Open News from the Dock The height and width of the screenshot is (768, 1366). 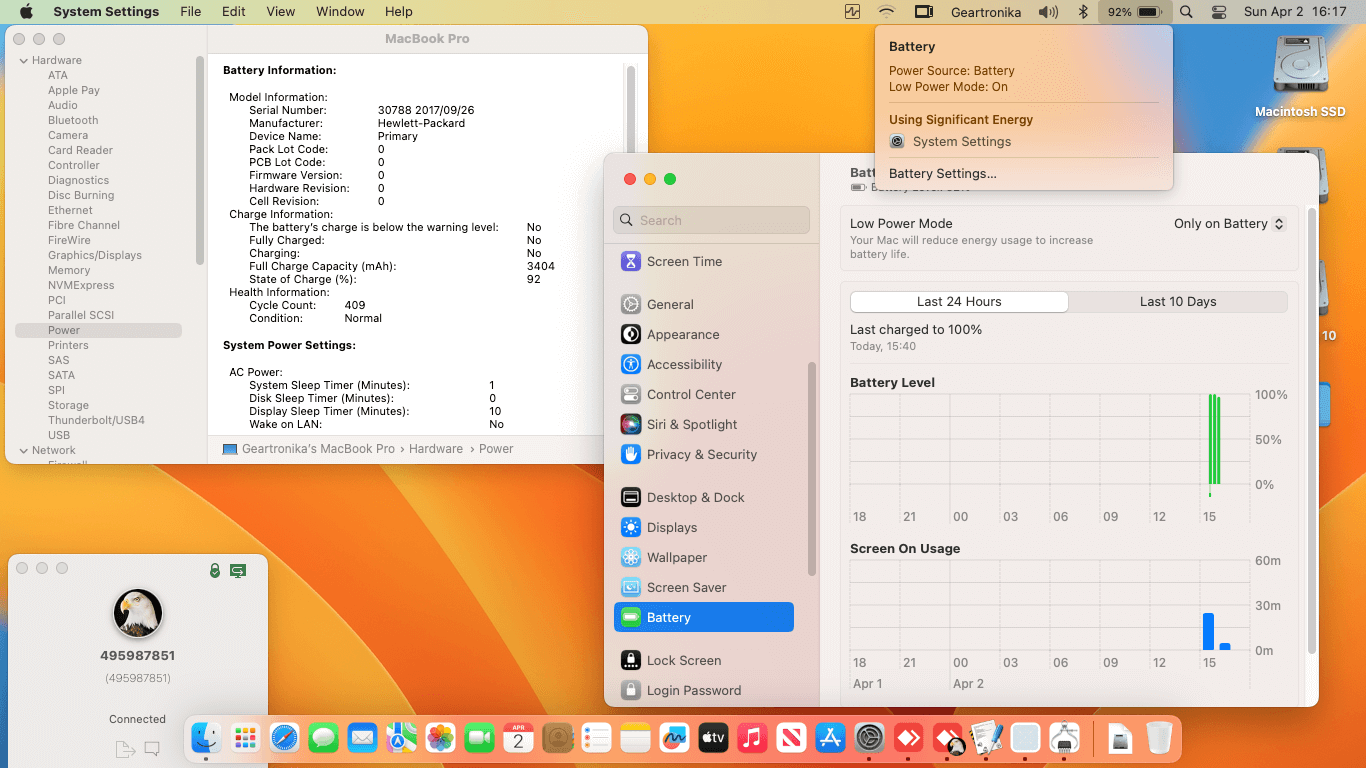pos(791,739)
